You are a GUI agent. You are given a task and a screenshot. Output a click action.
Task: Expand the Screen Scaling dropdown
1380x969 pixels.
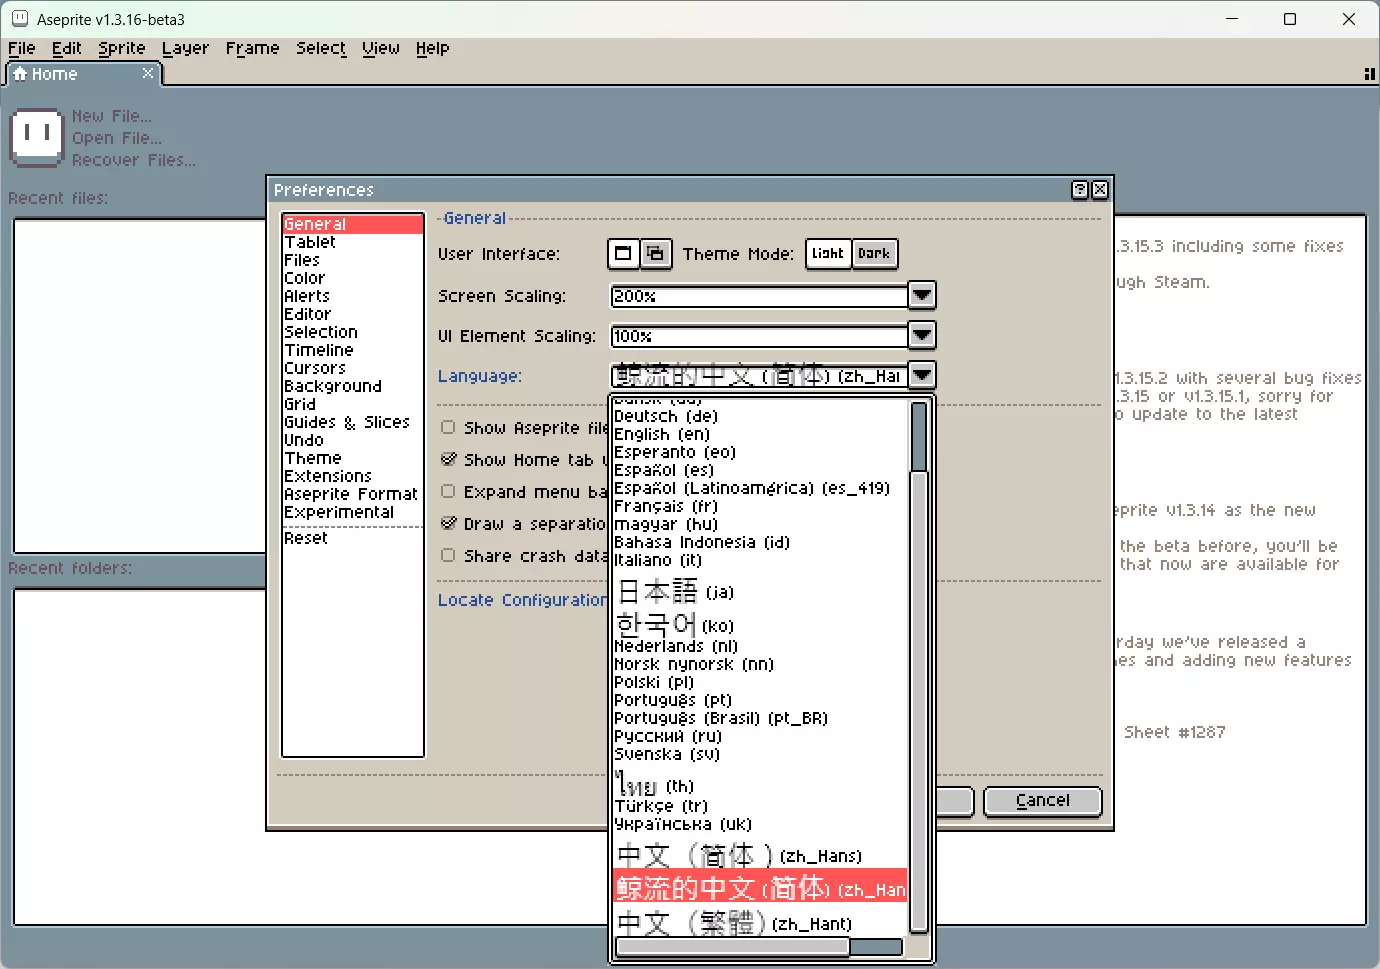922,295
